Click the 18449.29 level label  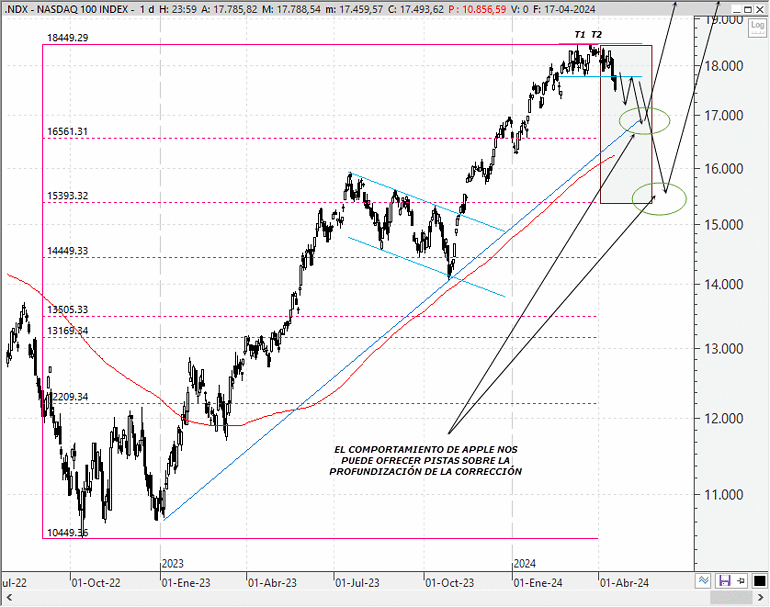click(x=68, y=38)
